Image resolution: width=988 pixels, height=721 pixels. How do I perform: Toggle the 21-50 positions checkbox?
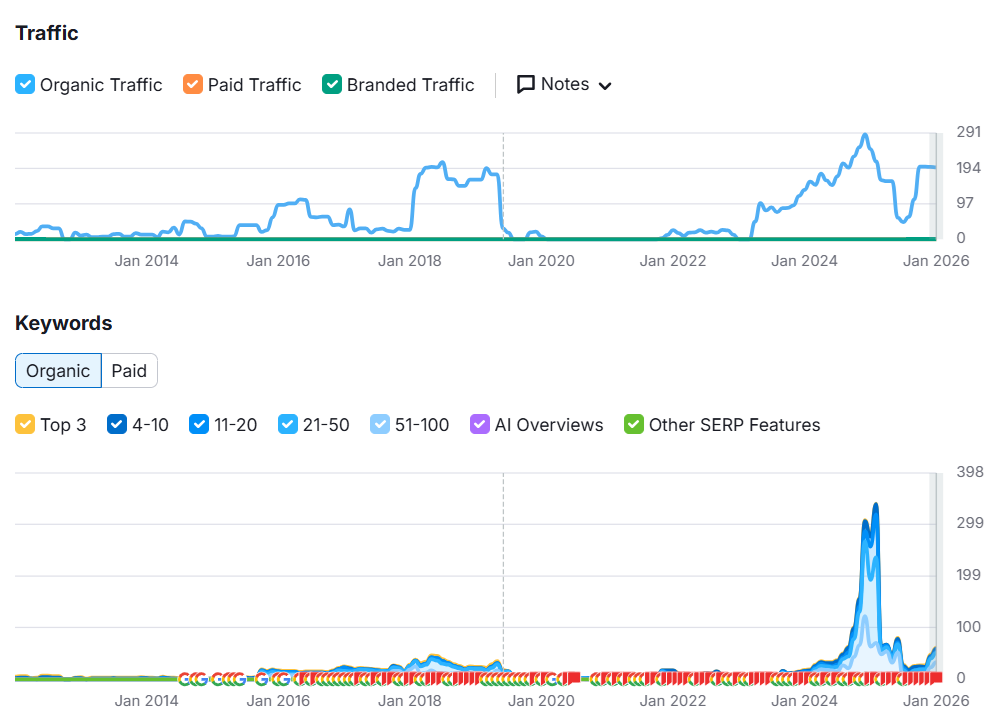[288, 425]
